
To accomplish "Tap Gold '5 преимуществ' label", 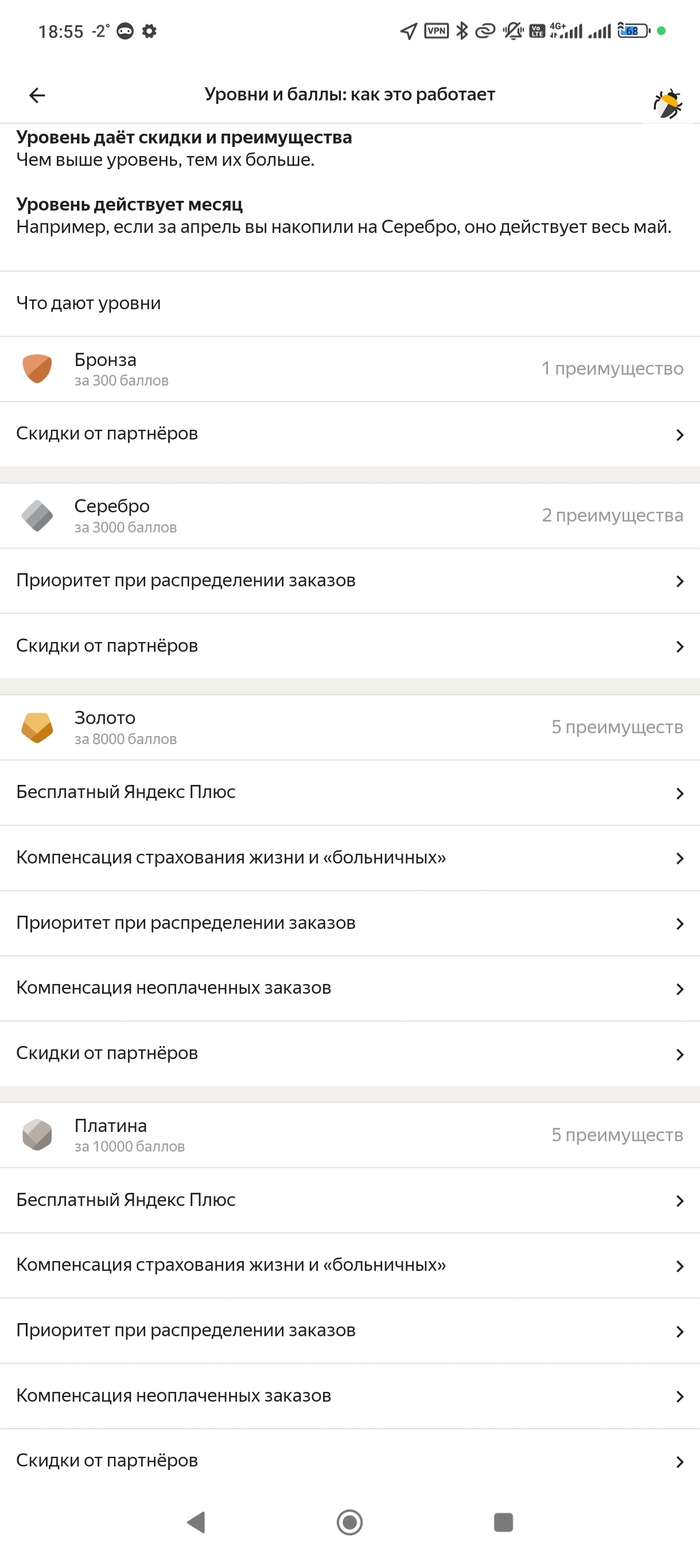I will 617,727.
